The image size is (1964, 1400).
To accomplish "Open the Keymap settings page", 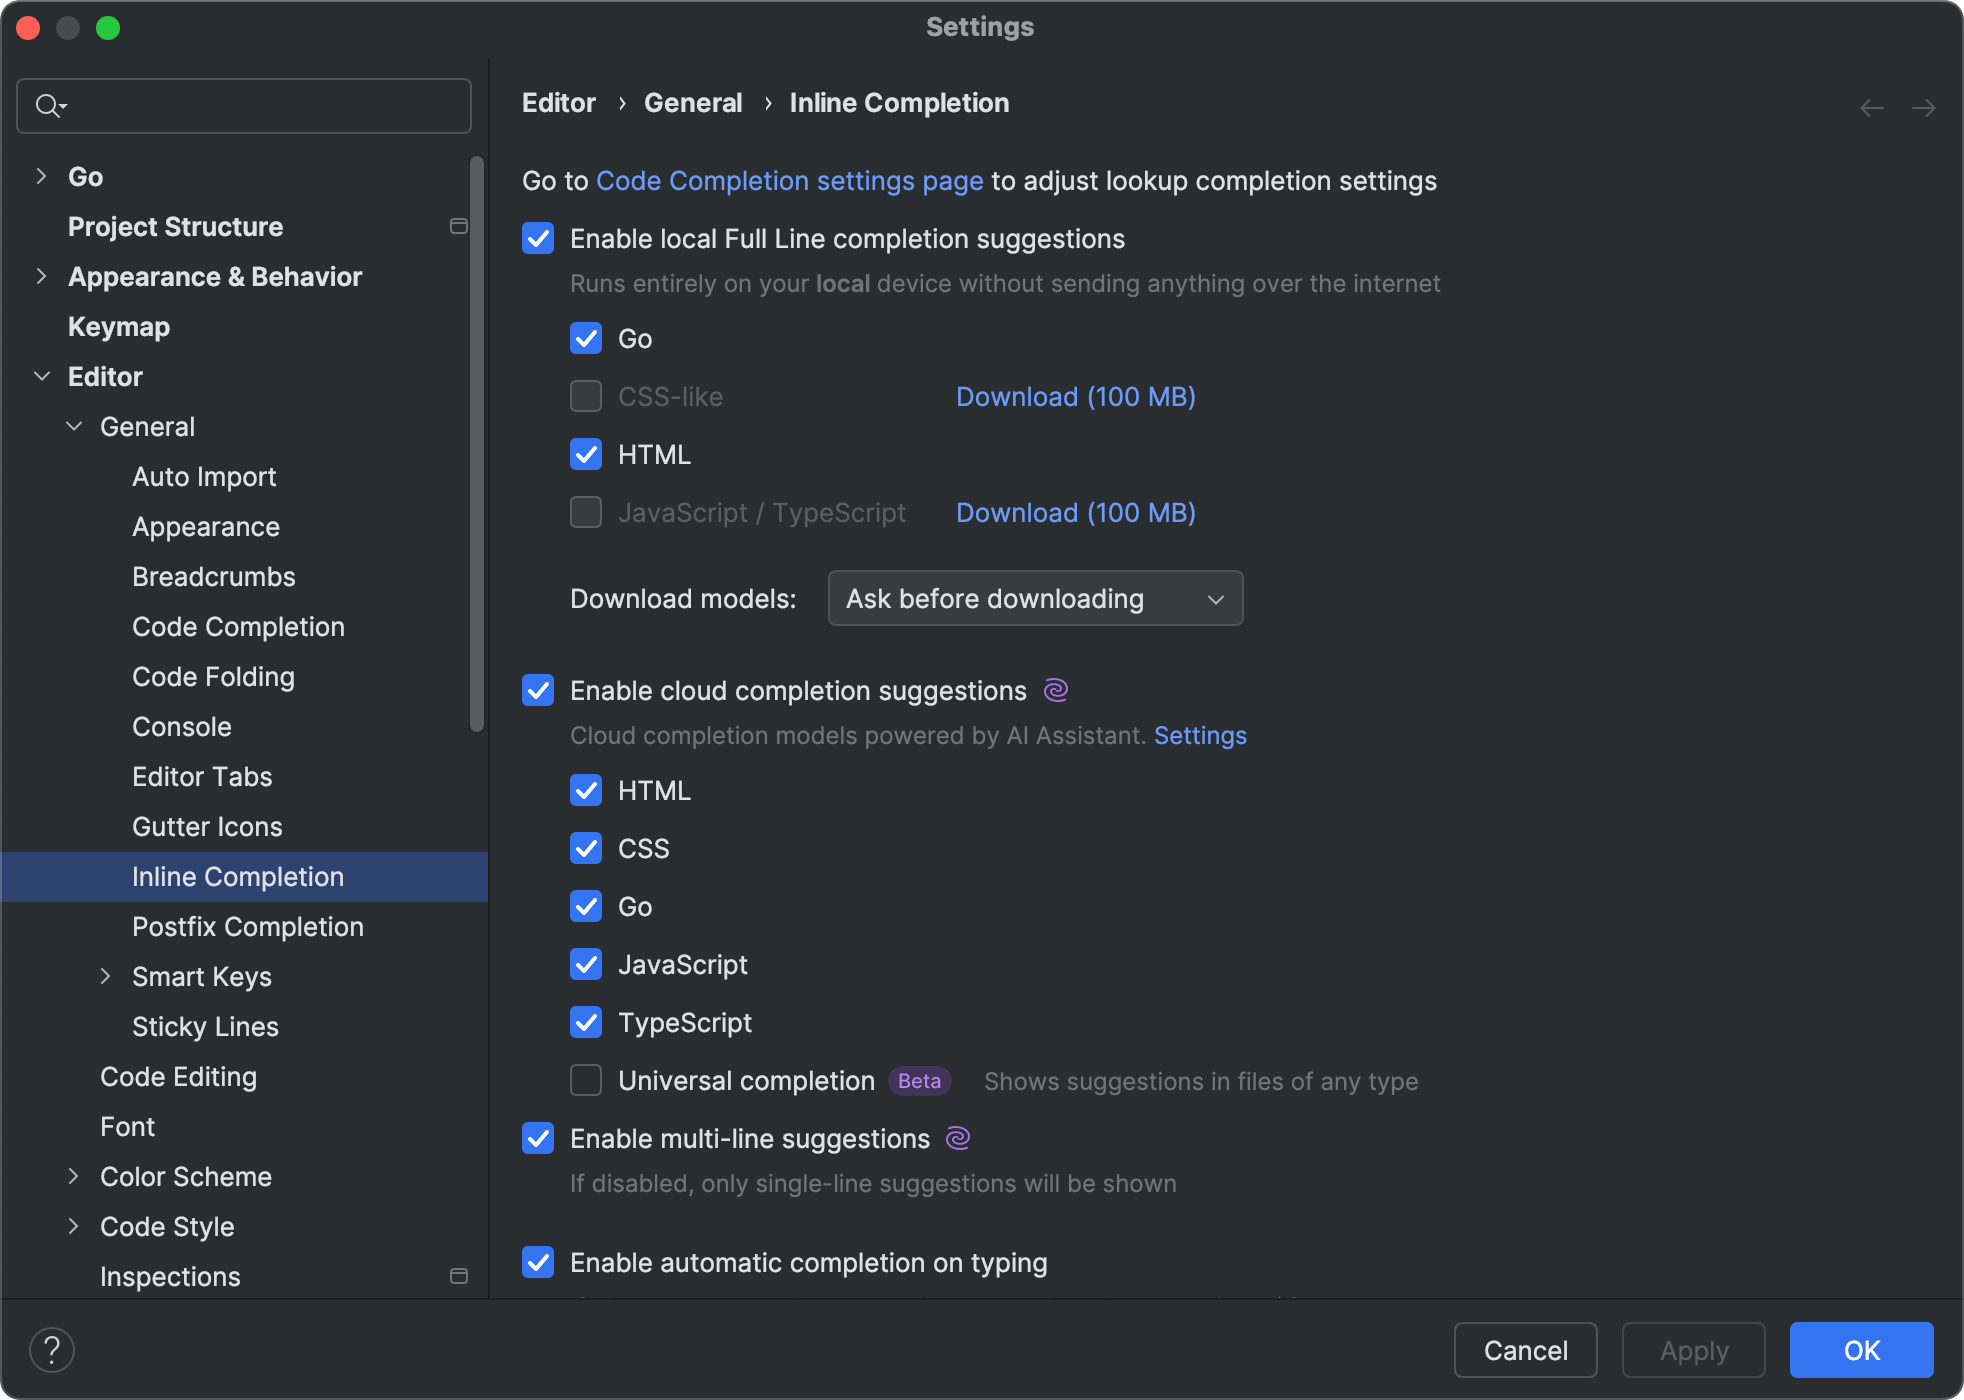I will (x=118, y=326).
